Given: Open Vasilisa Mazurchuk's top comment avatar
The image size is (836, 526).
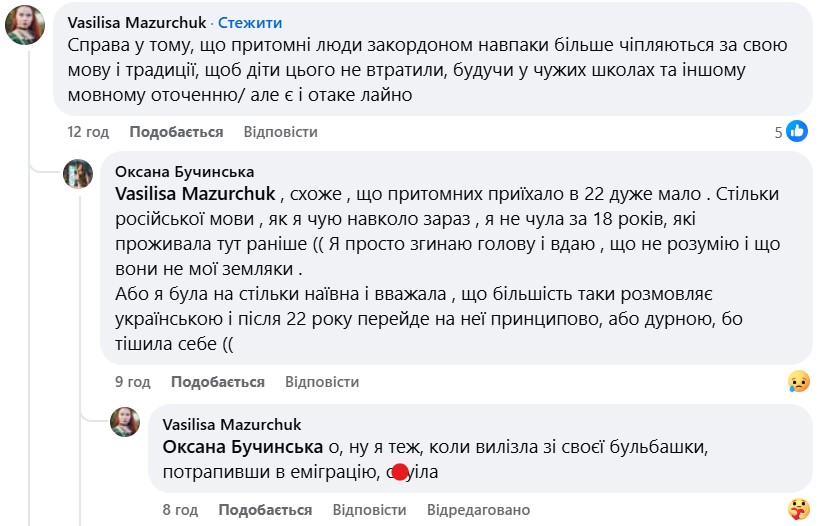Looking at the screenshot, I should point(25,25).
